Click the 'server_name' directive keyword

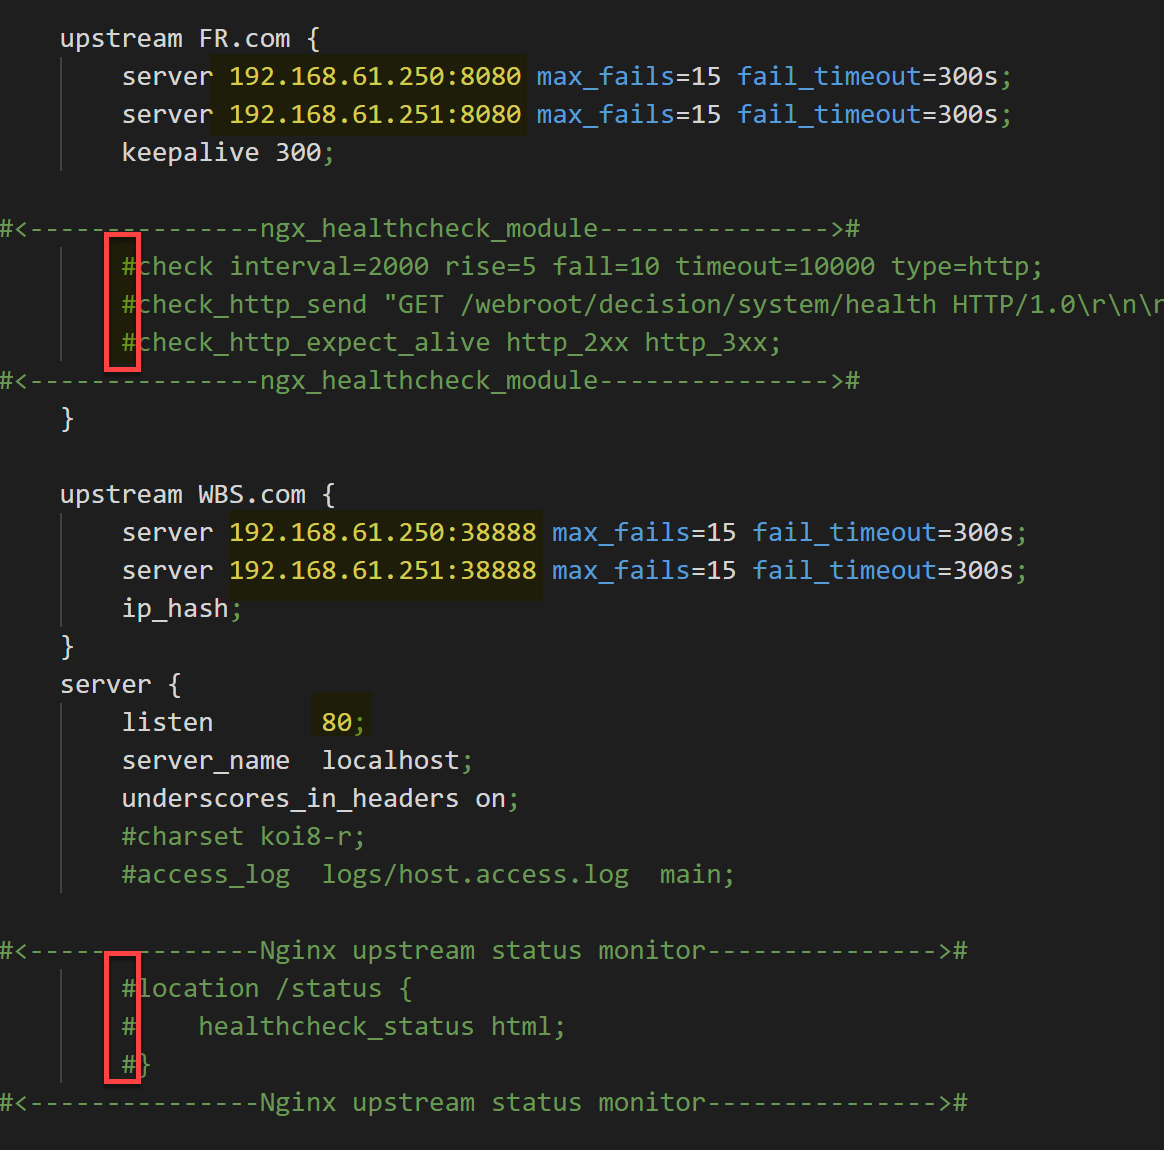click(205, 761)
